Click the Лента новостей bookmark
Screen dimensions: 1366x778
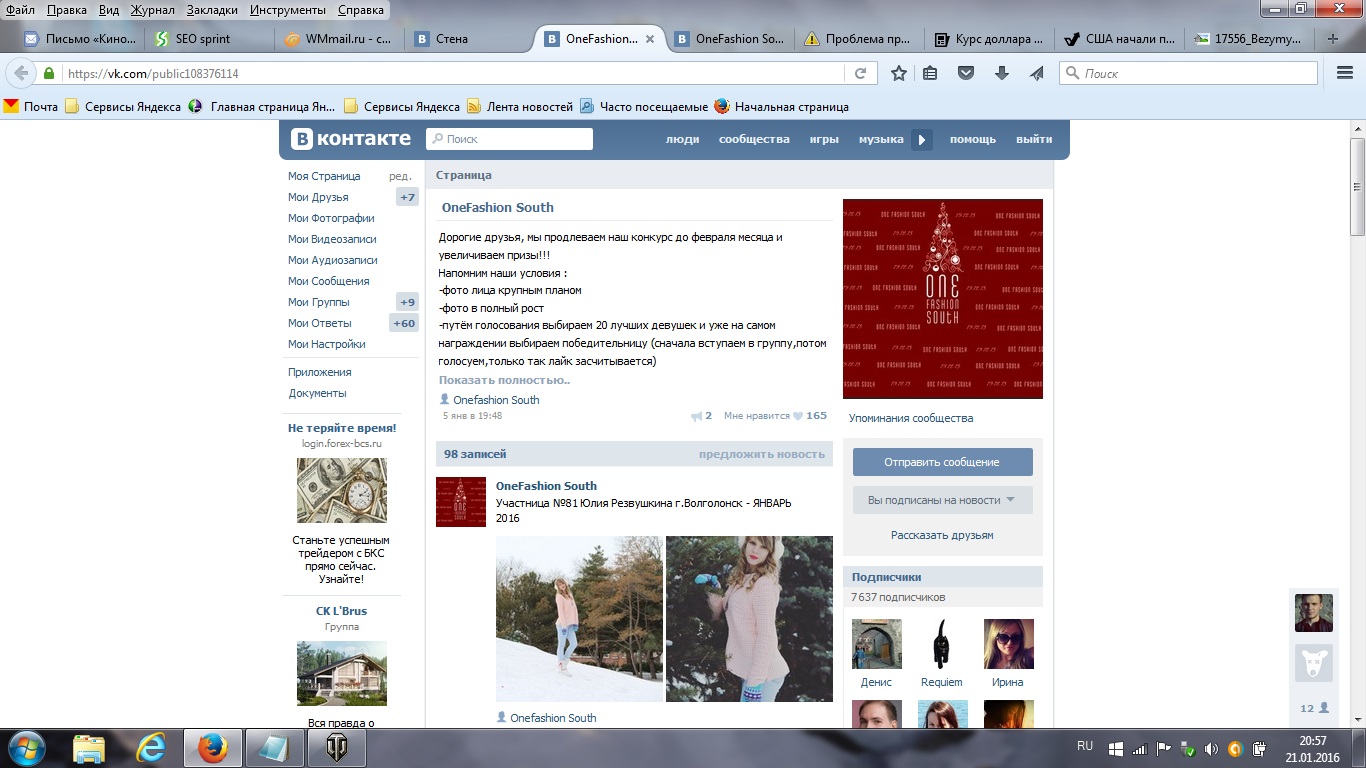coord(520,107)
